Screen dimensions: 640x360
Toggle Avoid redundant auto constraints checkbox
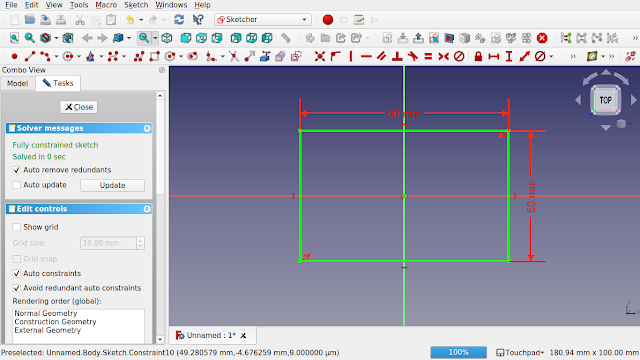16,288
